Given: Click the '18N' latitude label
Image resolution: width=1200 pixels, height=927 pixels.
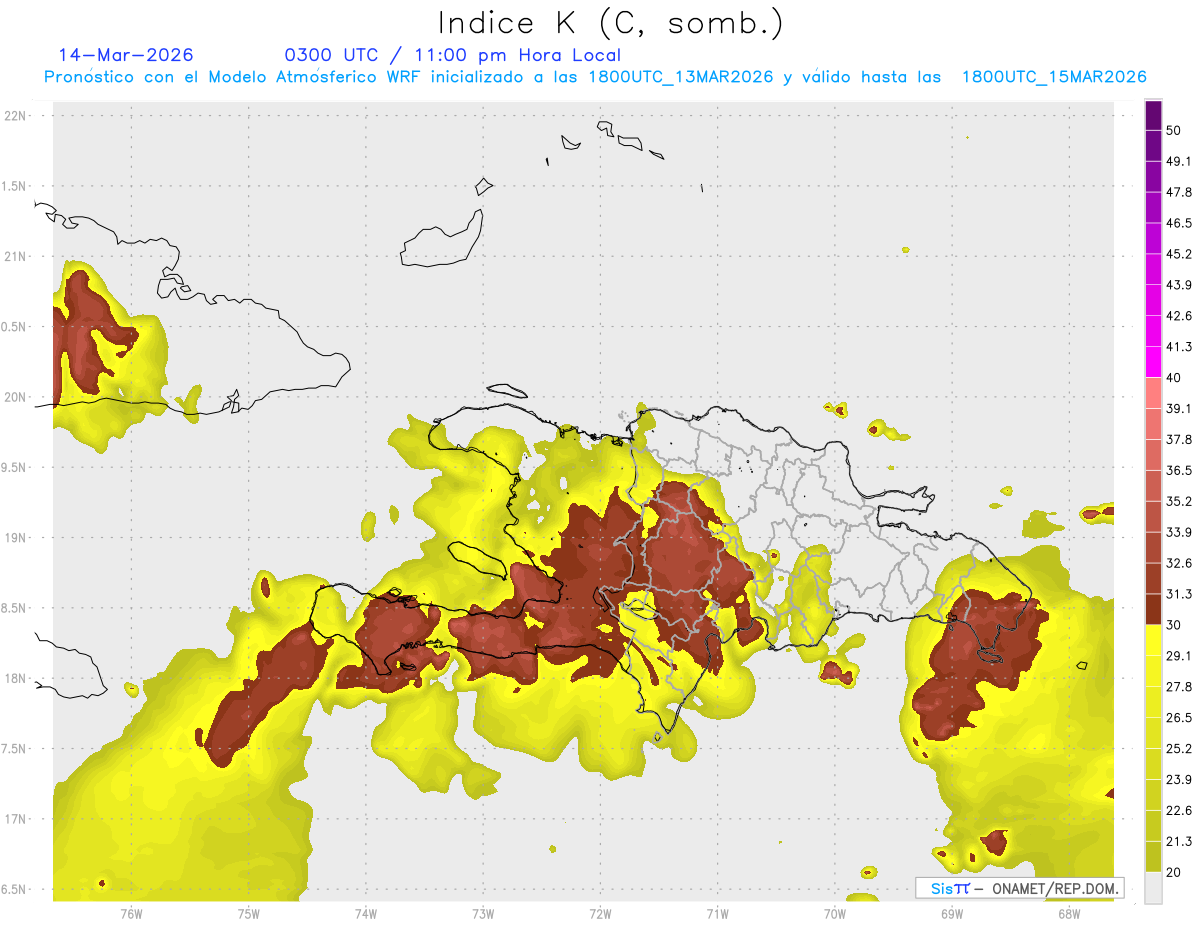Looking at the screenshot, I should (x=15, y=678).
